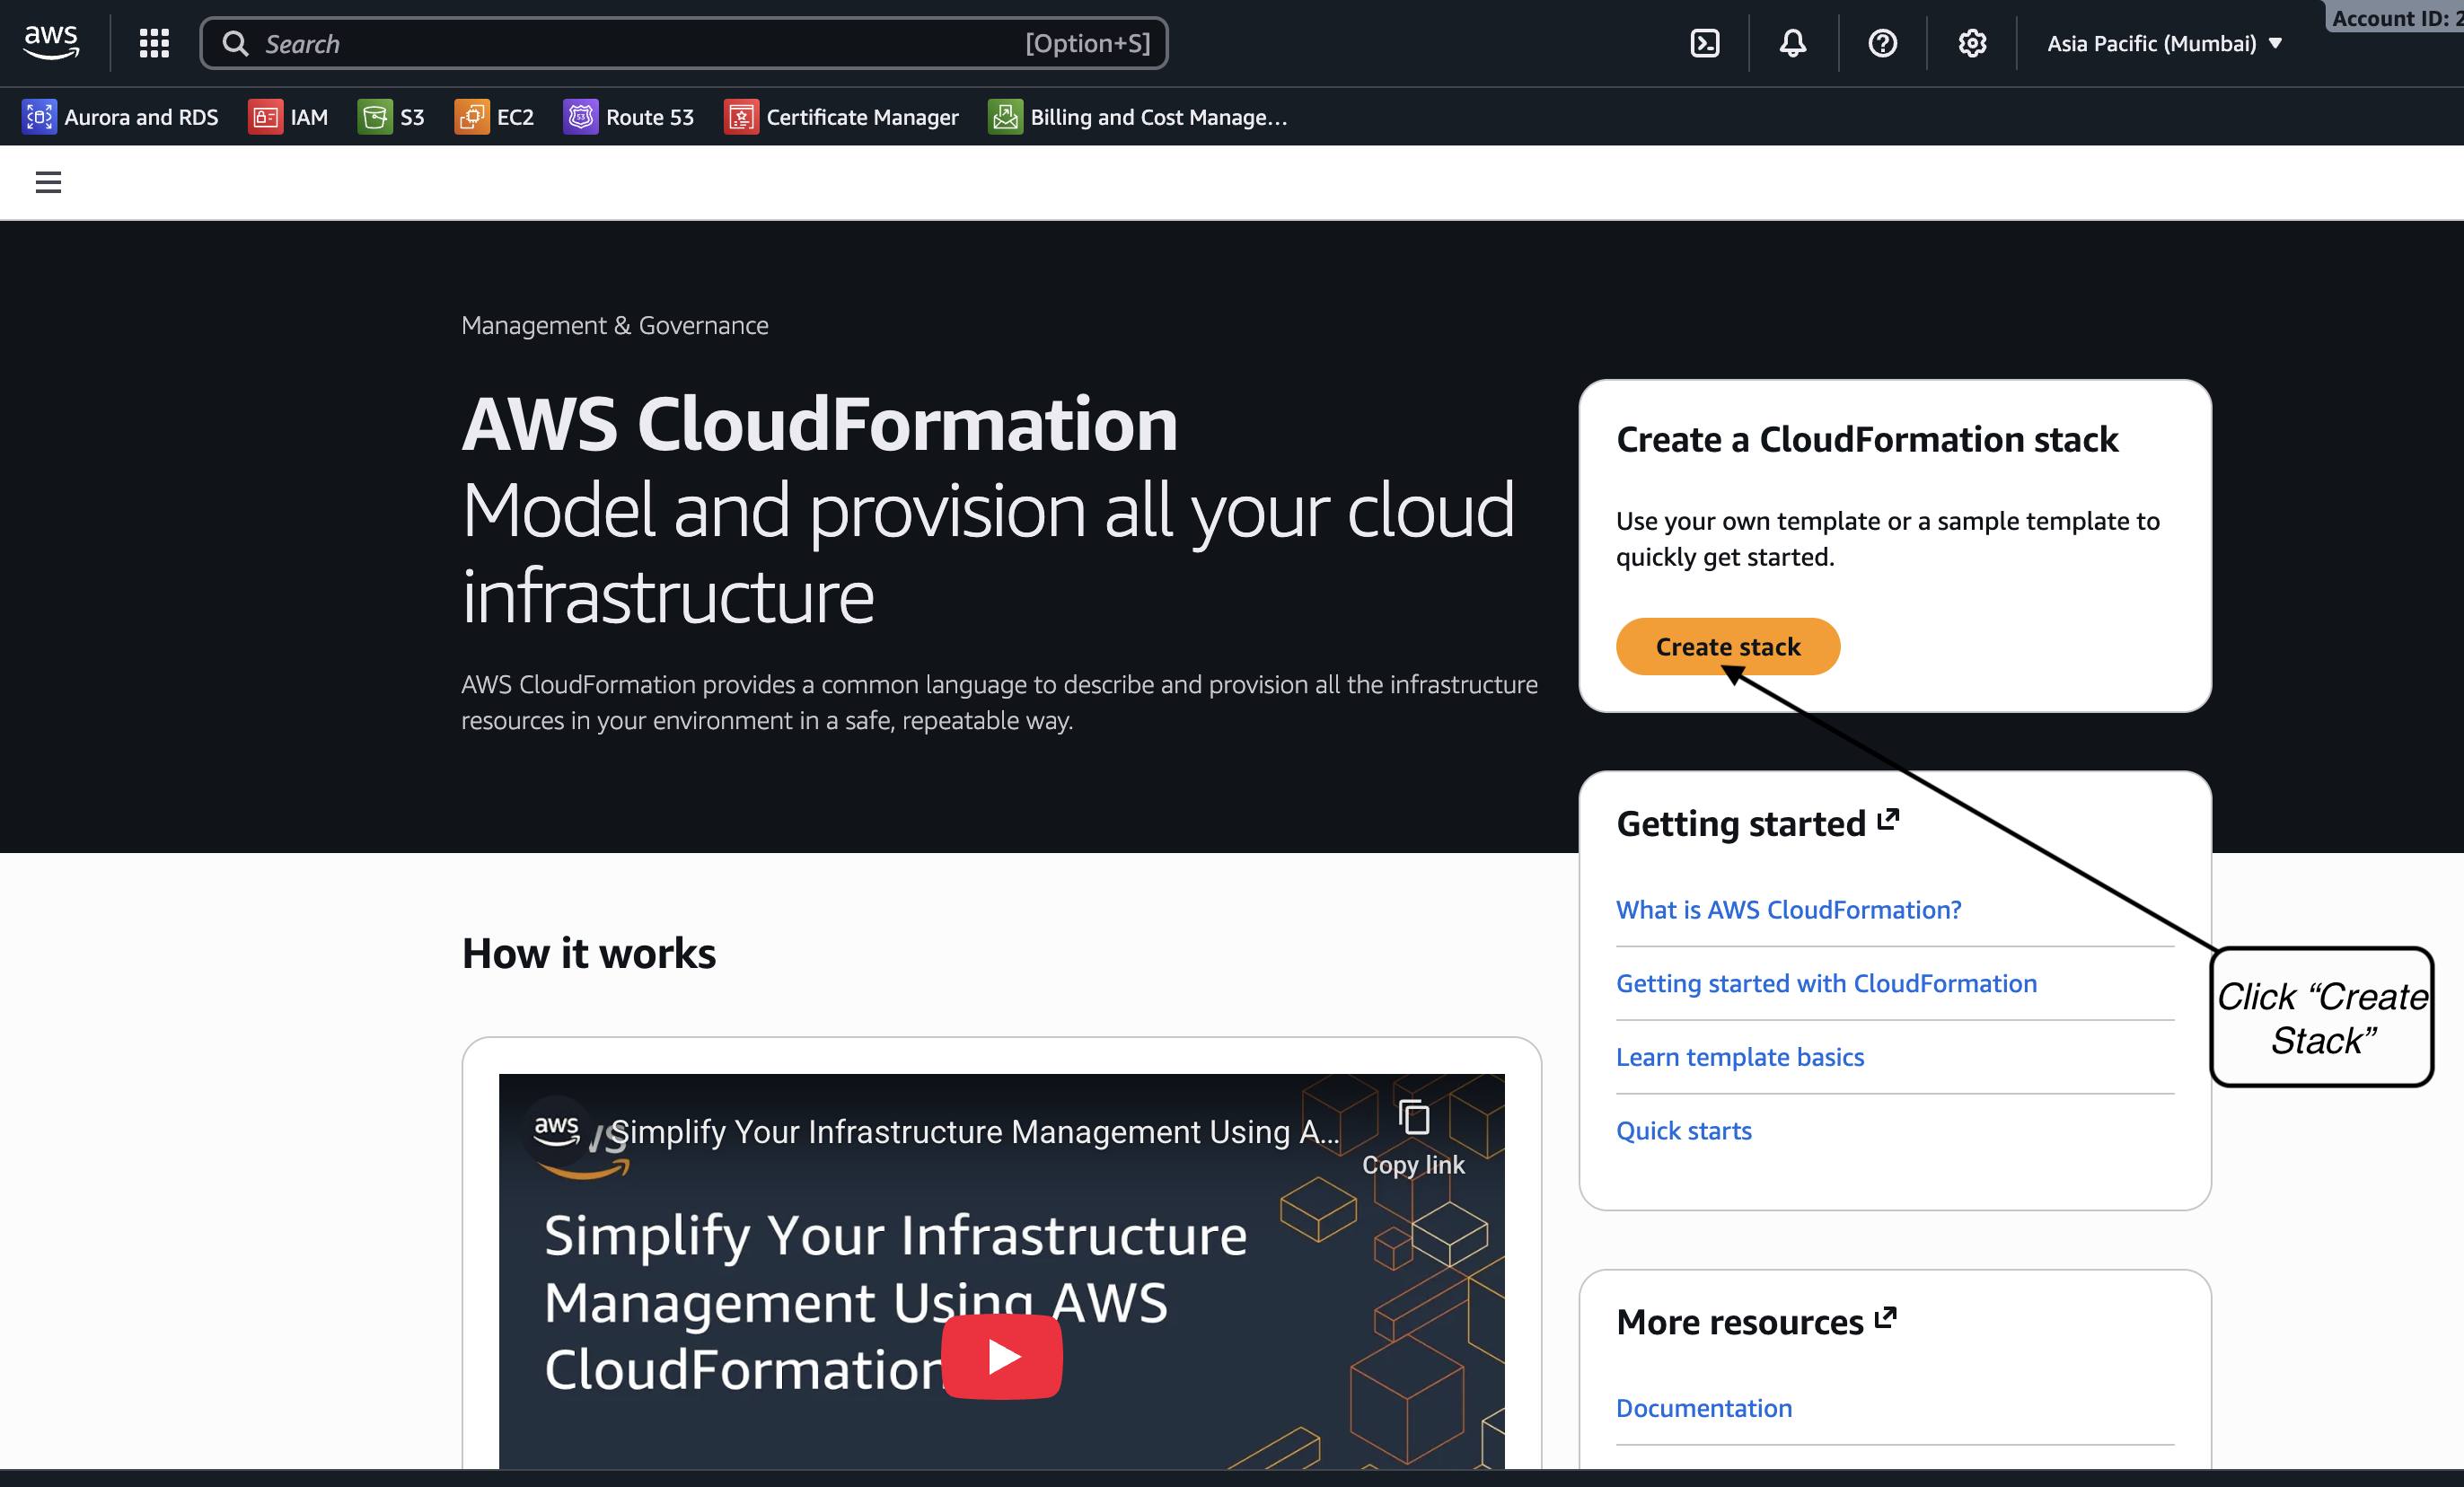Click into the AWS search field
This screenshot has width=2464, height=1487.
640,43
